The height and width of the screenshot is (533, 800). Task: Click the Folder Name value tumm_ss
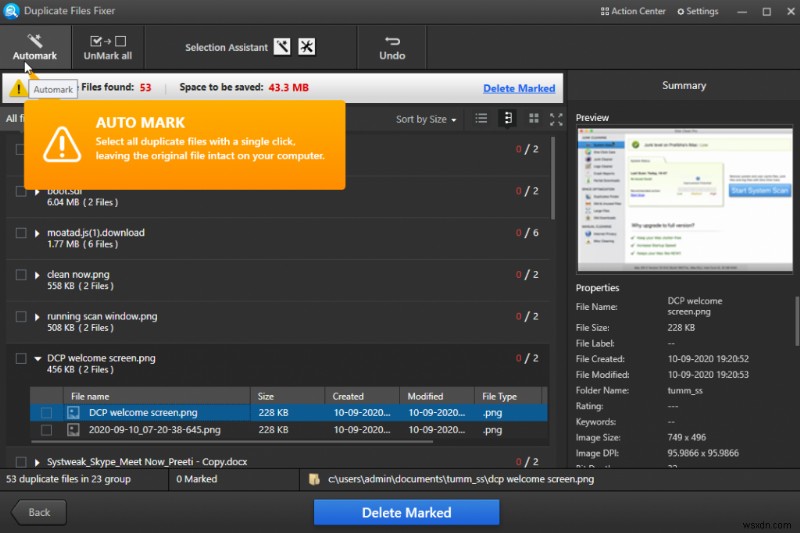[685, 391]
